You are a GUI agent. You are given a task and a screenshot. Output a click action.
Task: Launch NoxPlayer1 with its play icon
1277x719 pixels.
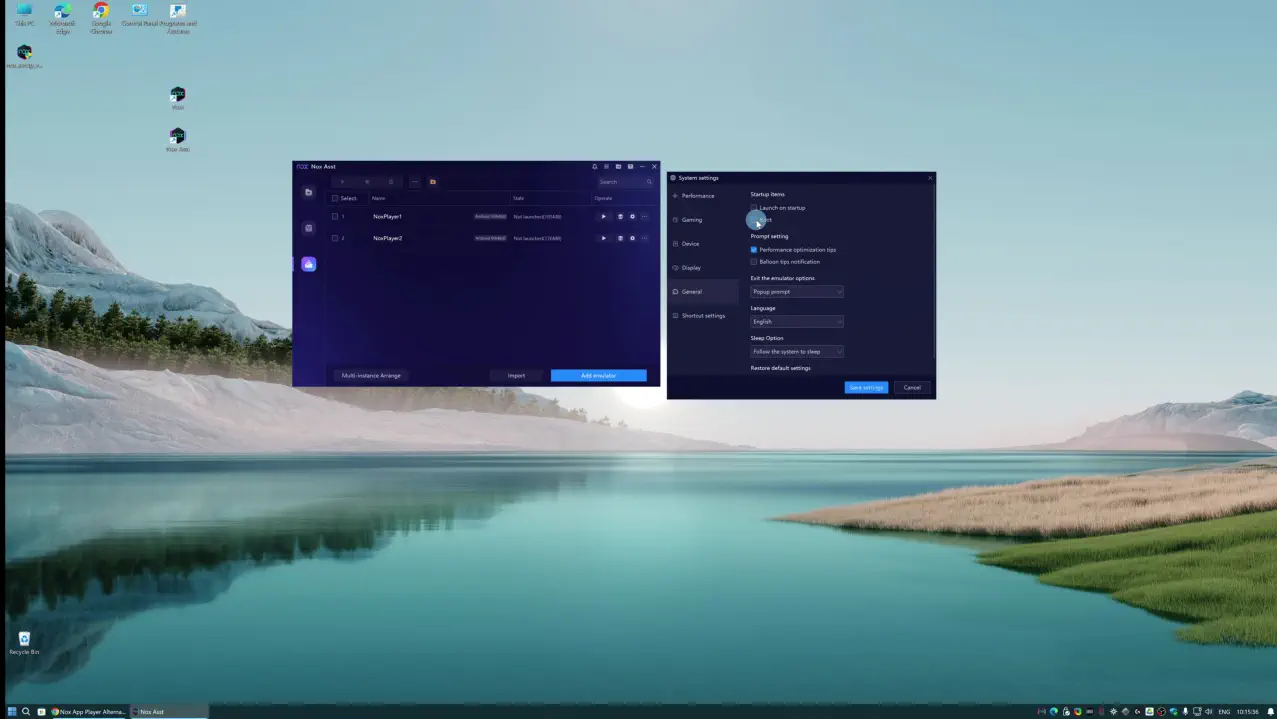(x=603, y=216)
